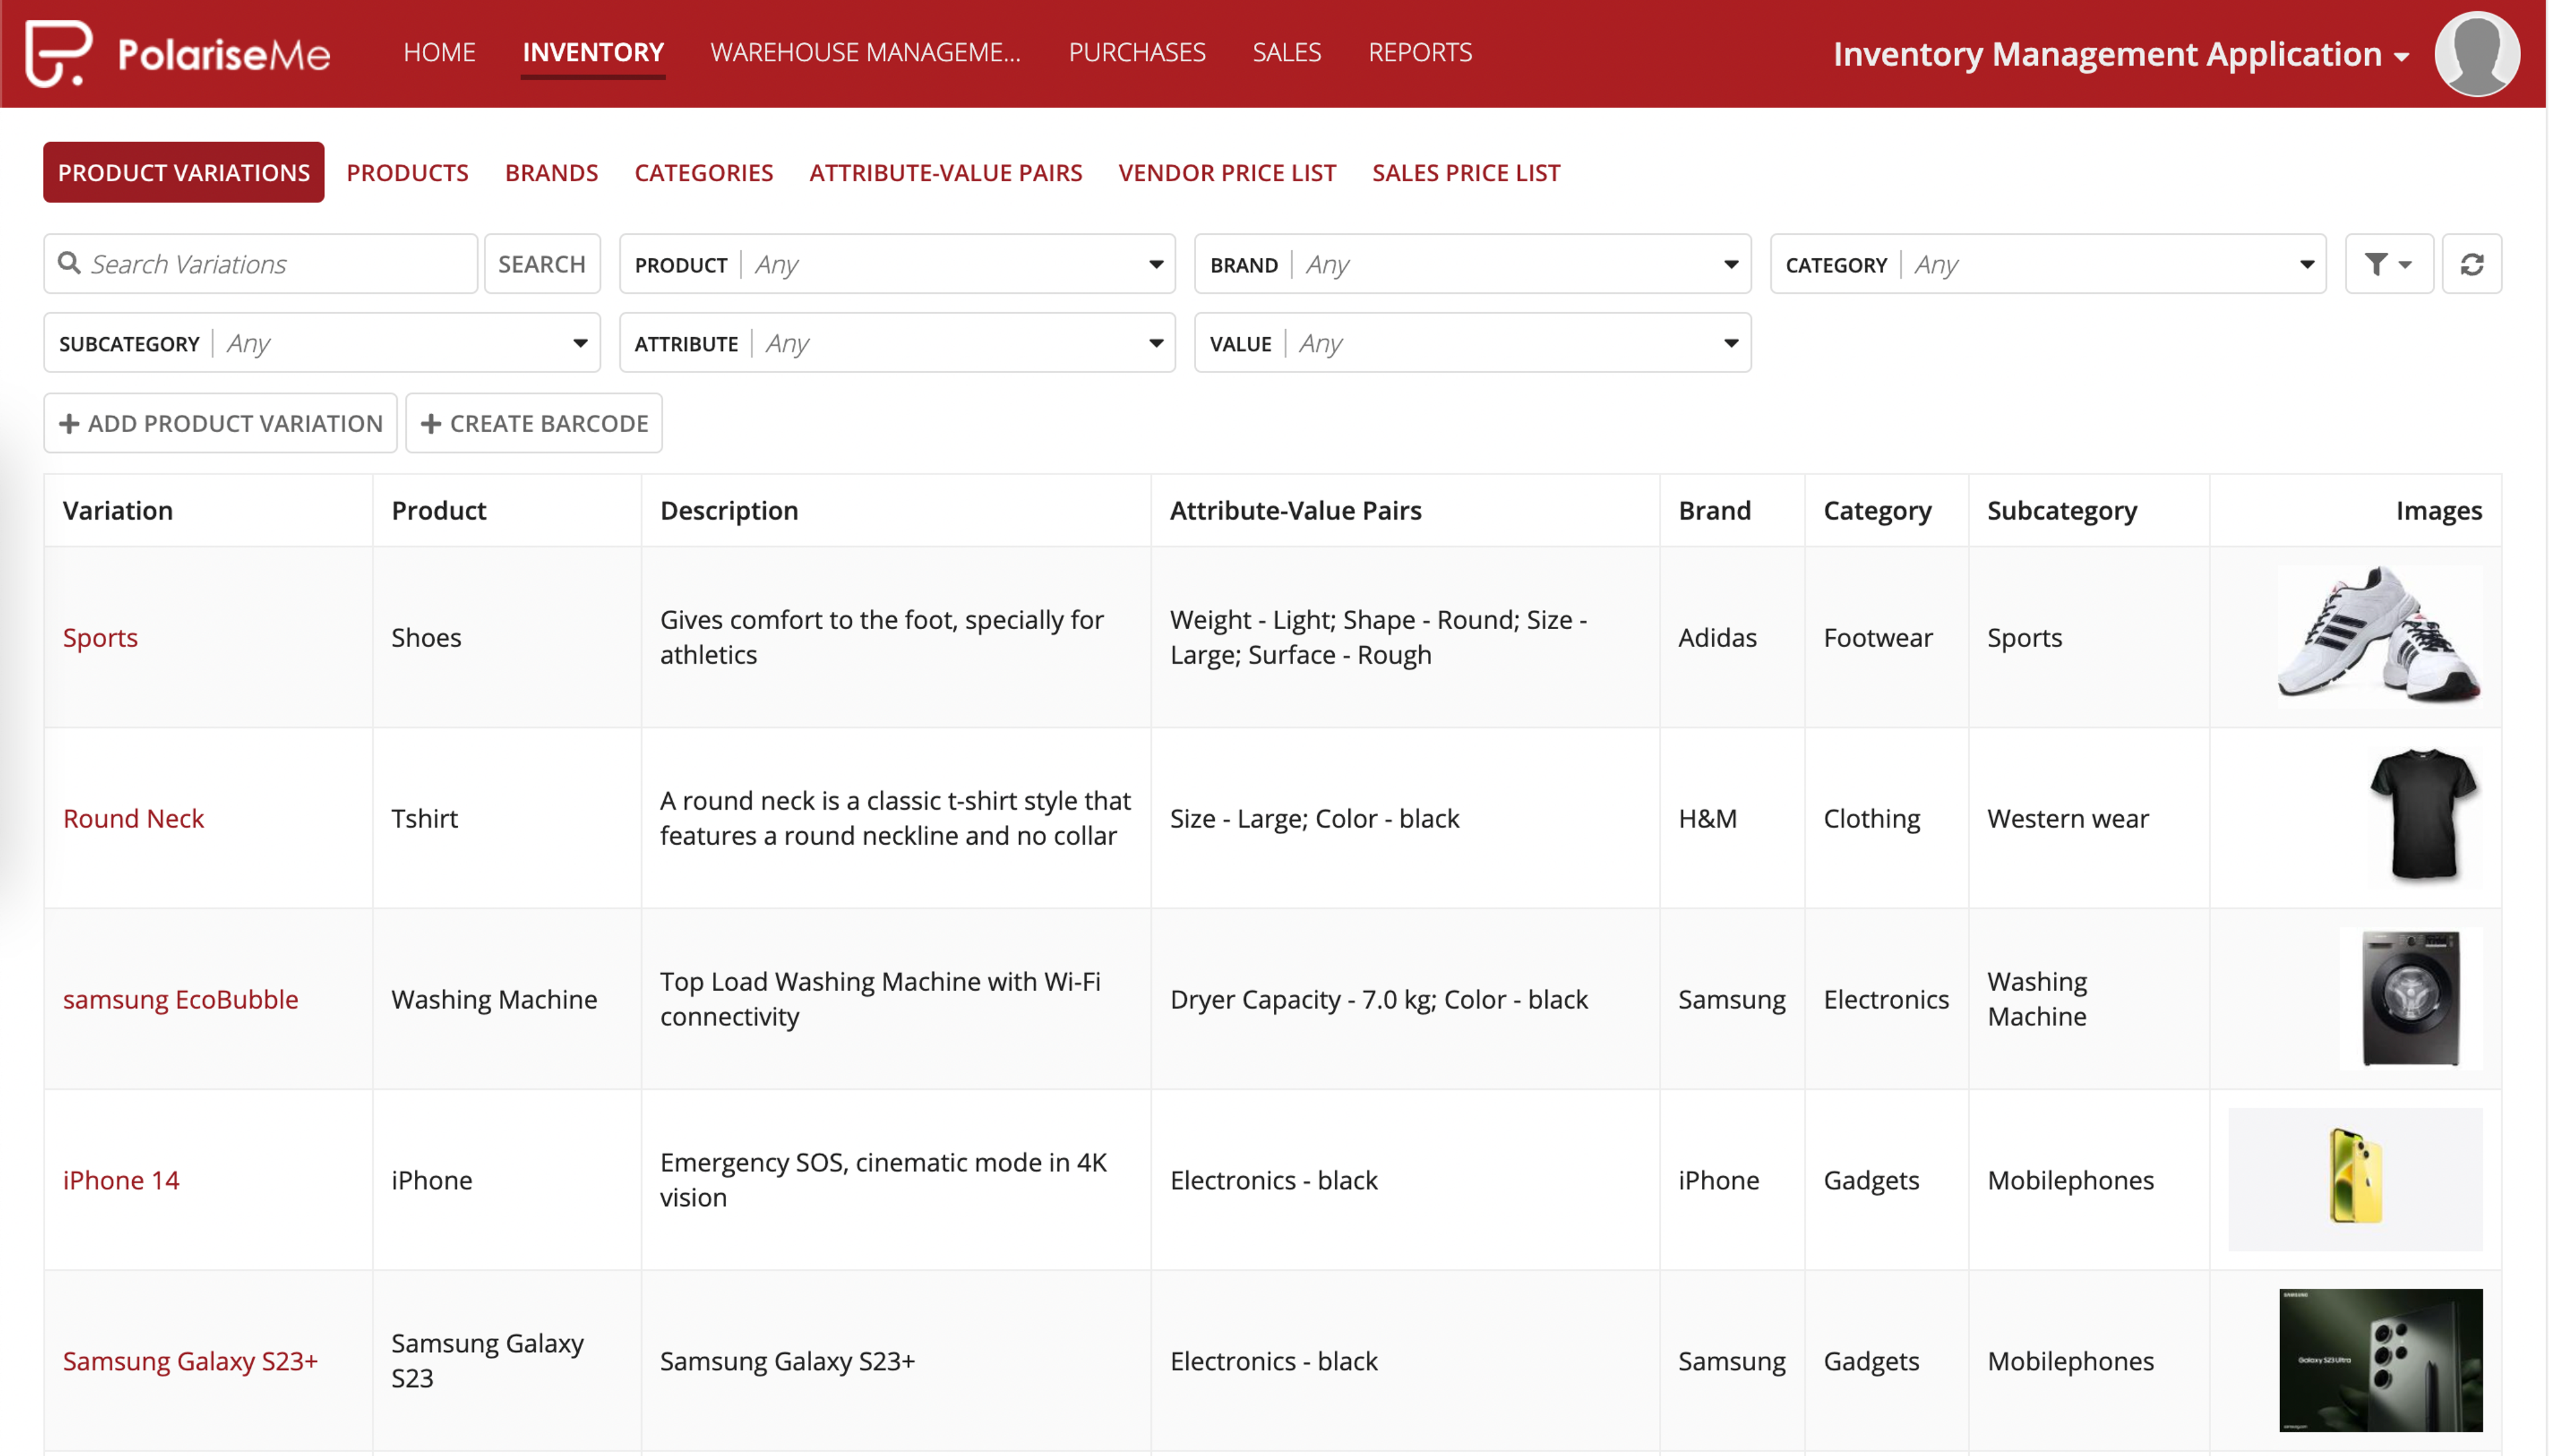Click CREATE BARCODE button

534,423
